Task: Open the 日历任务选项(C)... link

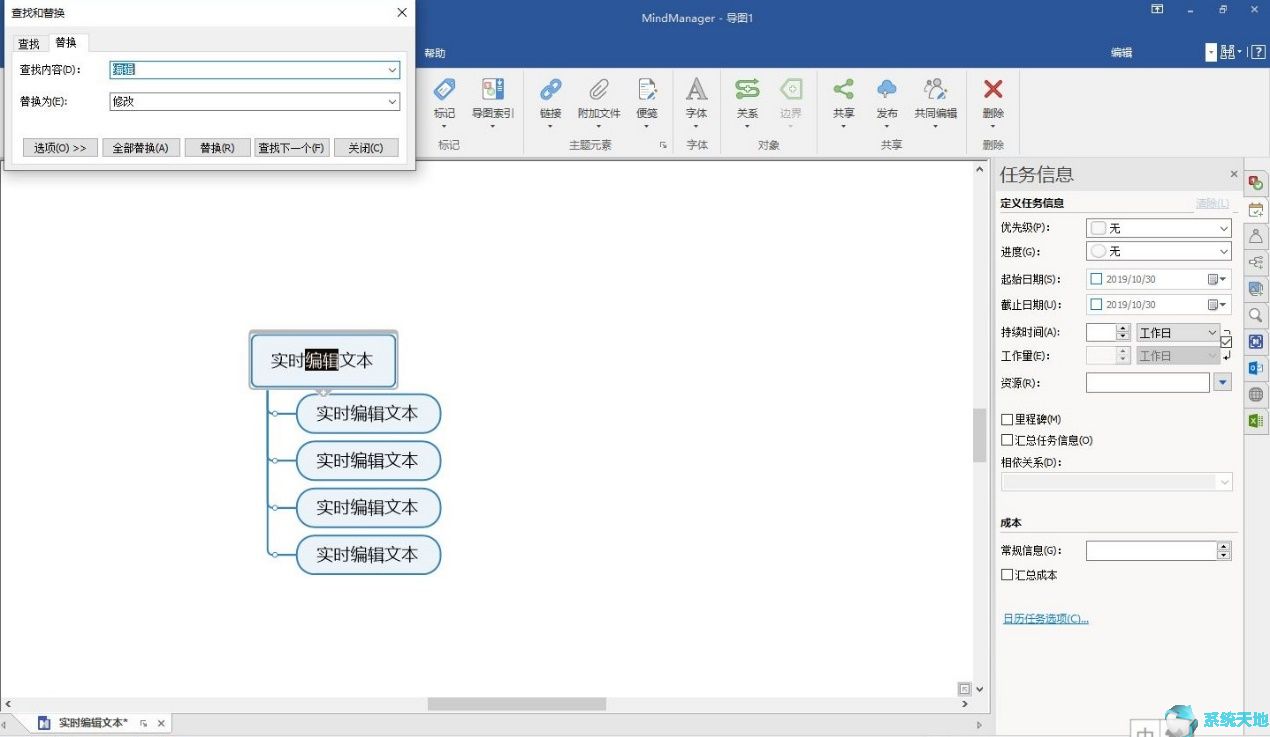Action: [1045, 619]
